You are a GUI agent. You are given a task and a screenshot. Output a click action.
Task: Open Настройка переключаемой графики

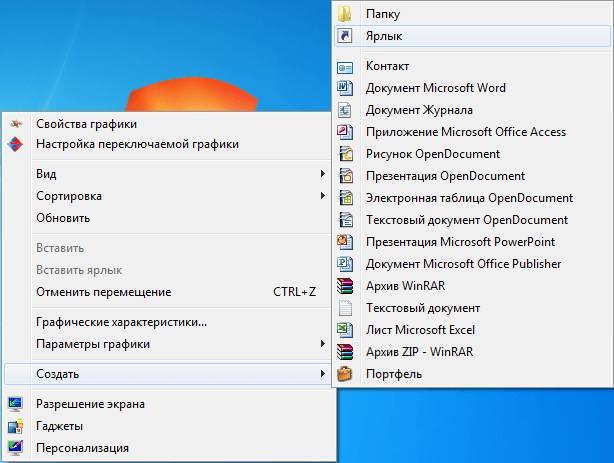(170, 144)
